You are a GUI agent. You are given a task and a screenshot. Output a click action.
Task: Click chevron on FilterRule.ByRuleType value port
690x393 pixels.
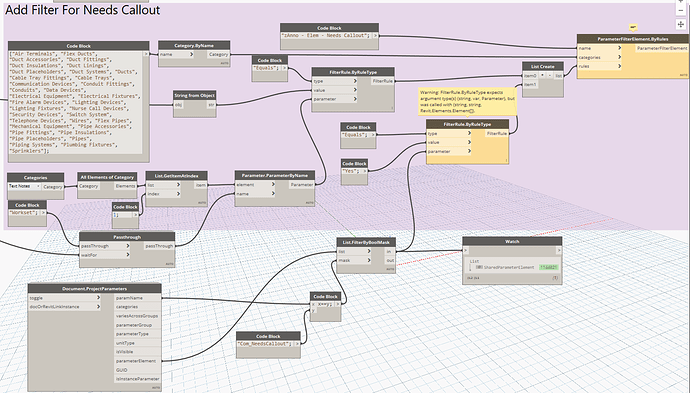point(355,90)
